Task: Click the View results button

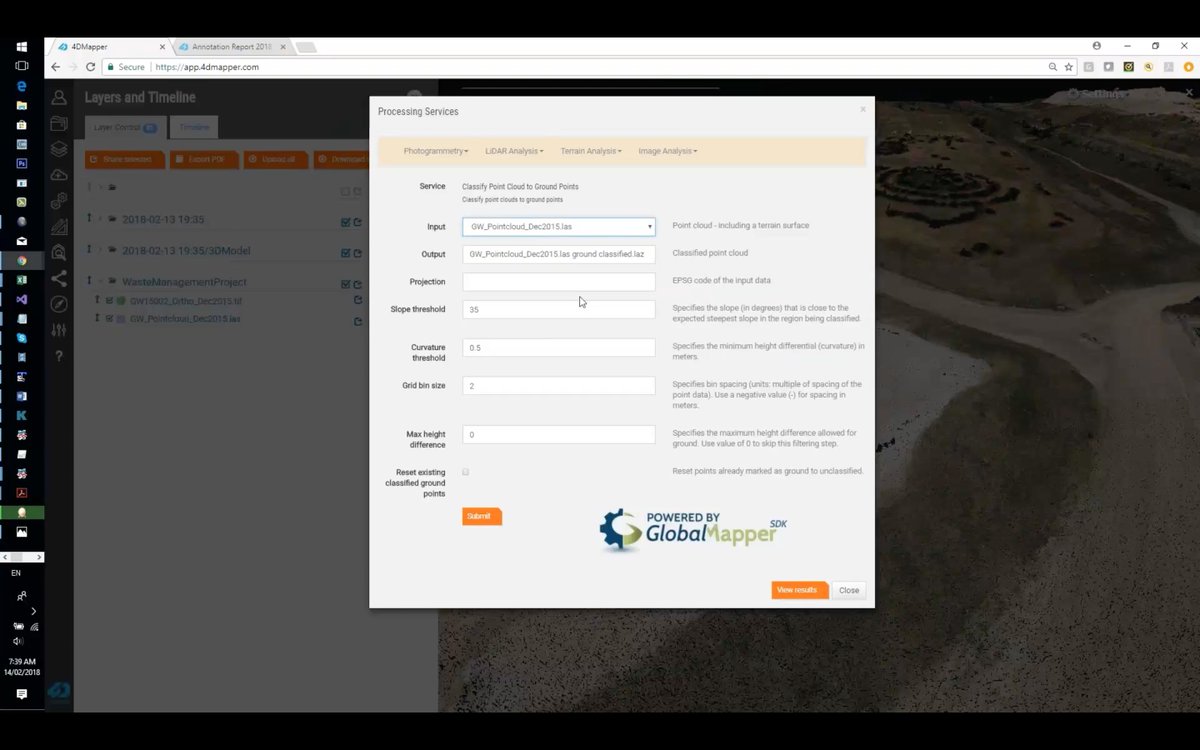Action: pos(799,590)
